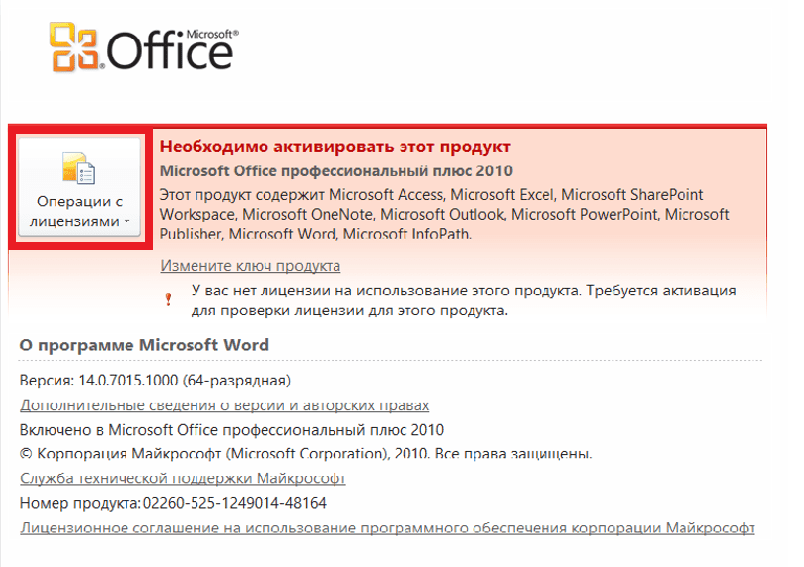Viewport: 804px width, 567px height.
Task: Click the Включено в Microsoft Office line
Action: click(232, 430)
